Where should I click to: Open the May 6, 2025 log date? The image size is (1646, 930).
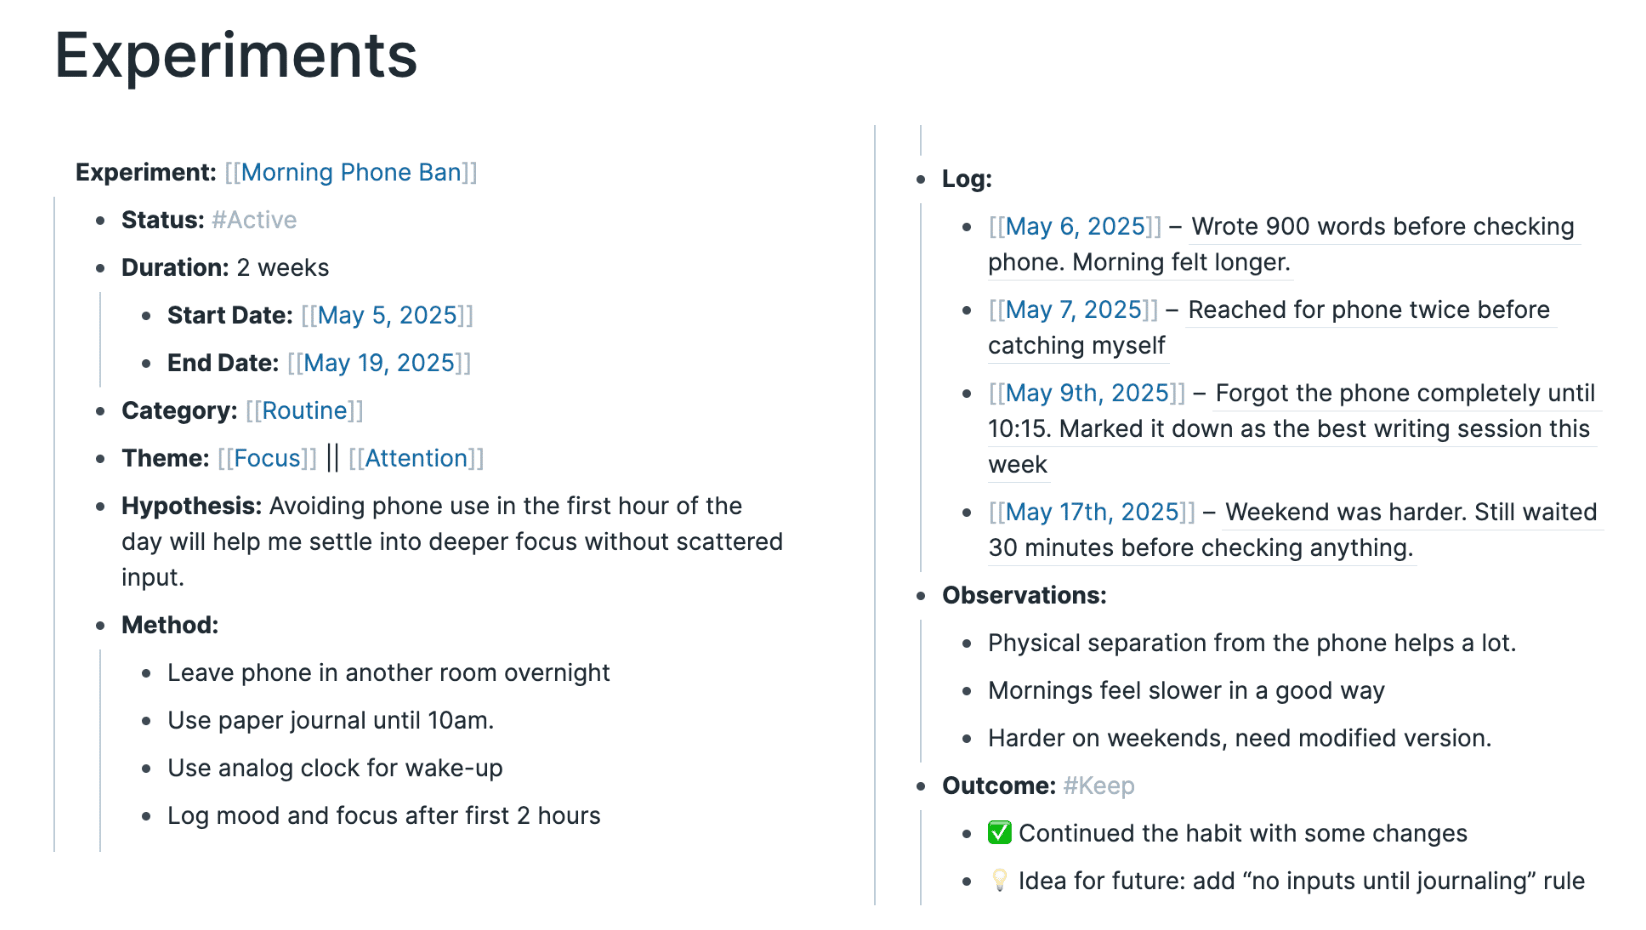point(1075,227)
